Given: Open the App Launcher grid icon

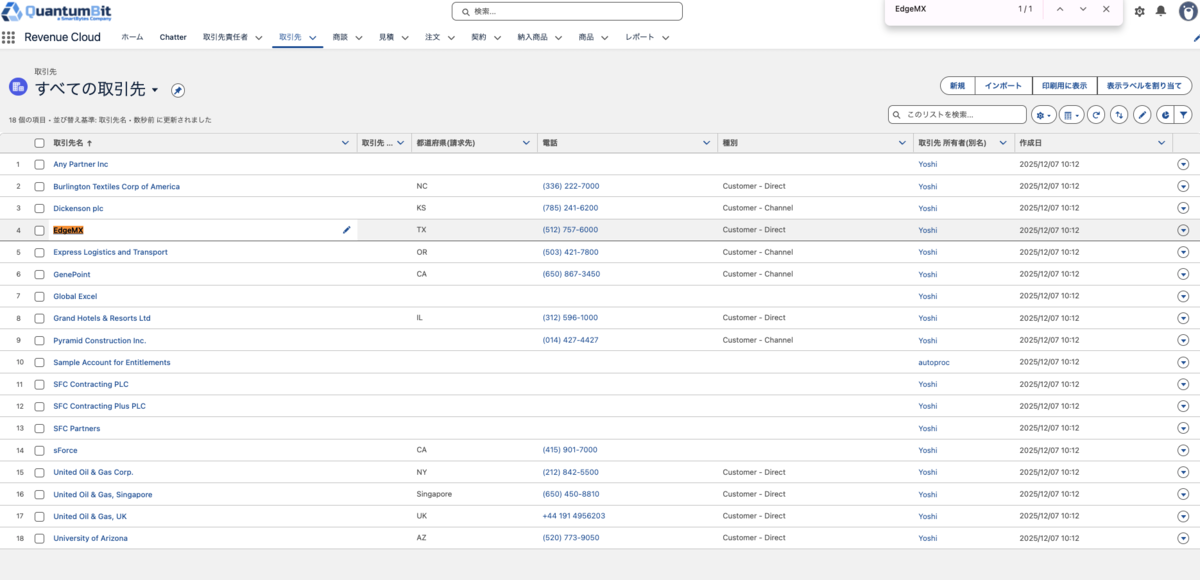Looking at the screenshot, I should point(9,37).
